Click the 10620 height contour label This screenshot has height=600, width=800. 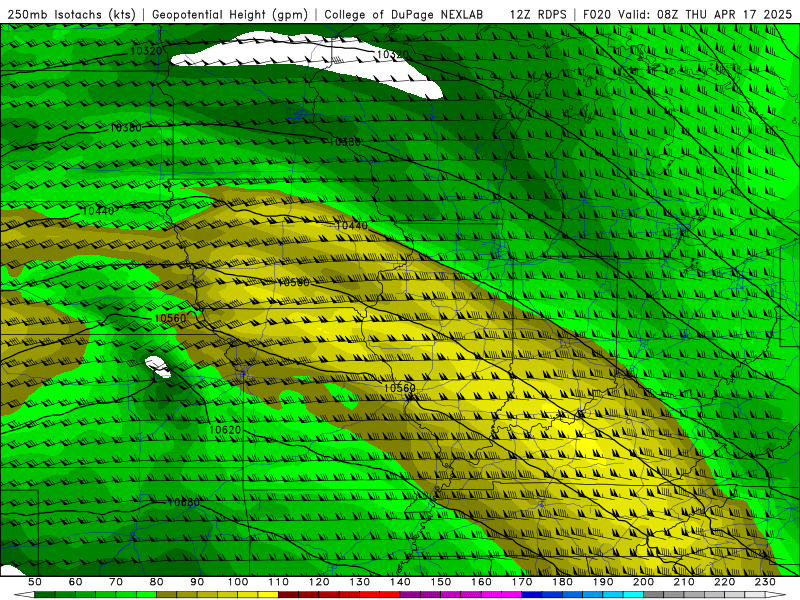coord(224,430)
